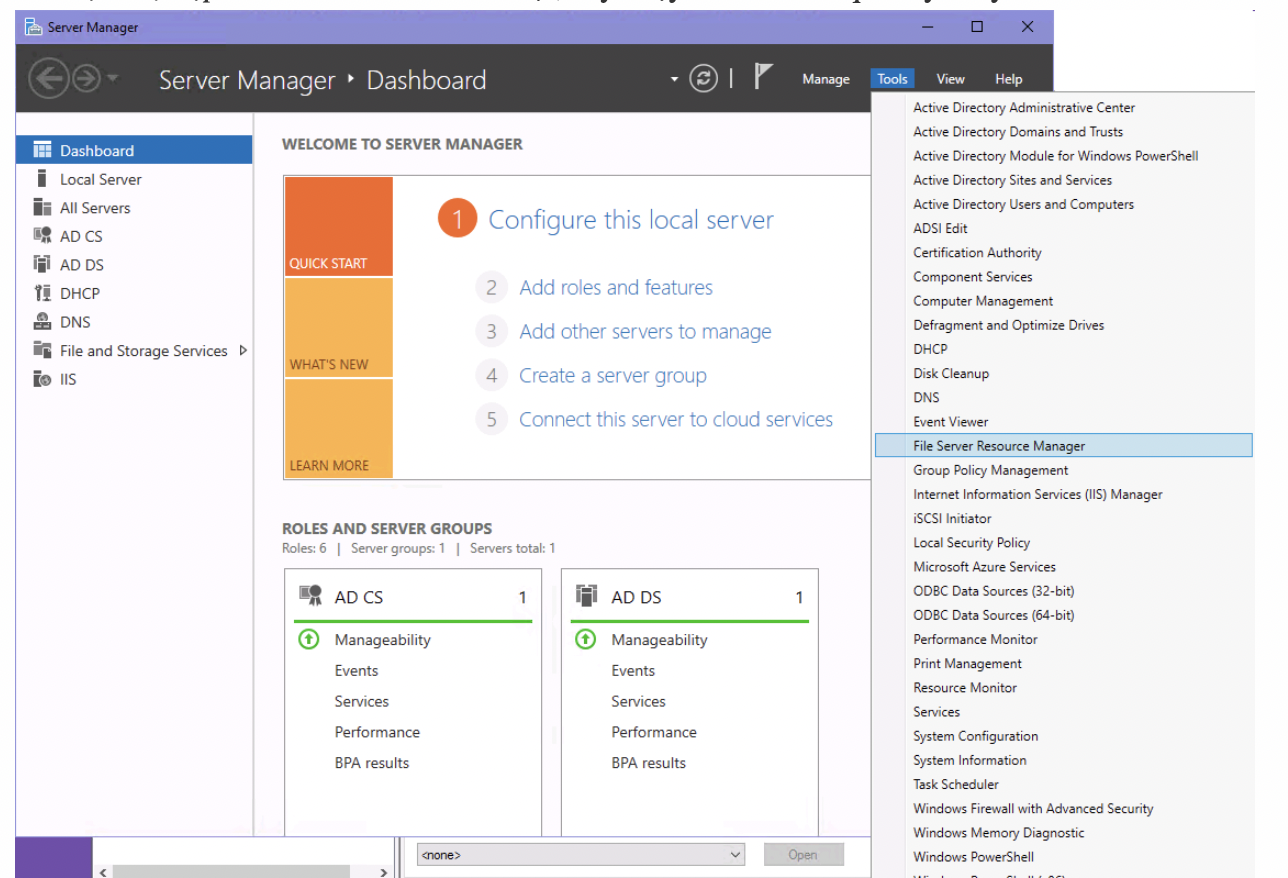Viewport: 1288px width, 878px height.
Task: Click the DNS sidebar icon
Action: (42, 322)
